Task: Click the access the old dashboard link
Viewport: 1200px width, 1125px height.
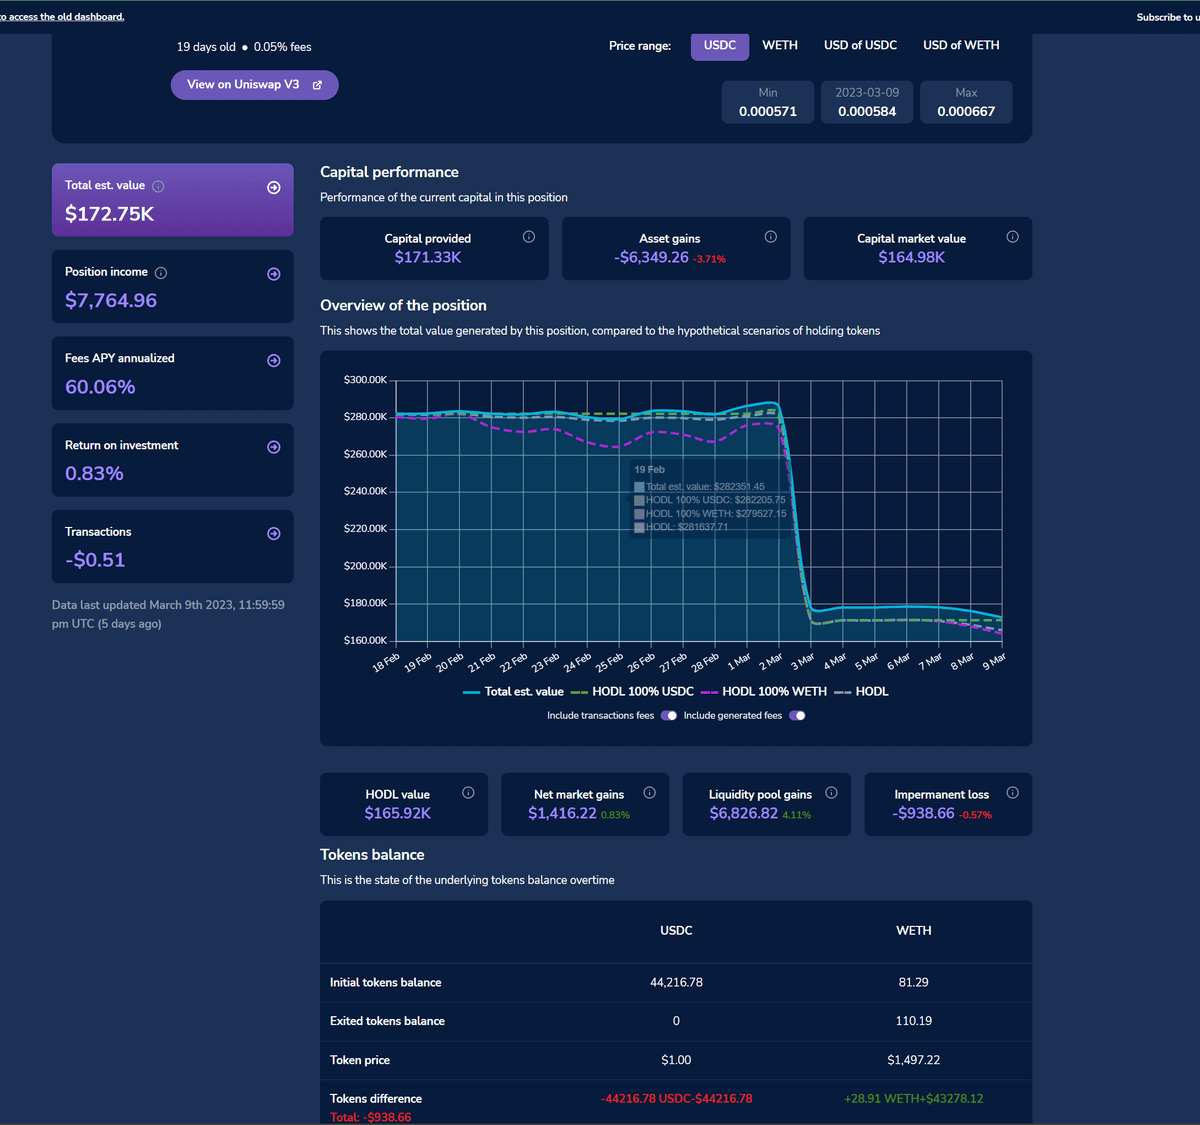Action: click(62, 17)
